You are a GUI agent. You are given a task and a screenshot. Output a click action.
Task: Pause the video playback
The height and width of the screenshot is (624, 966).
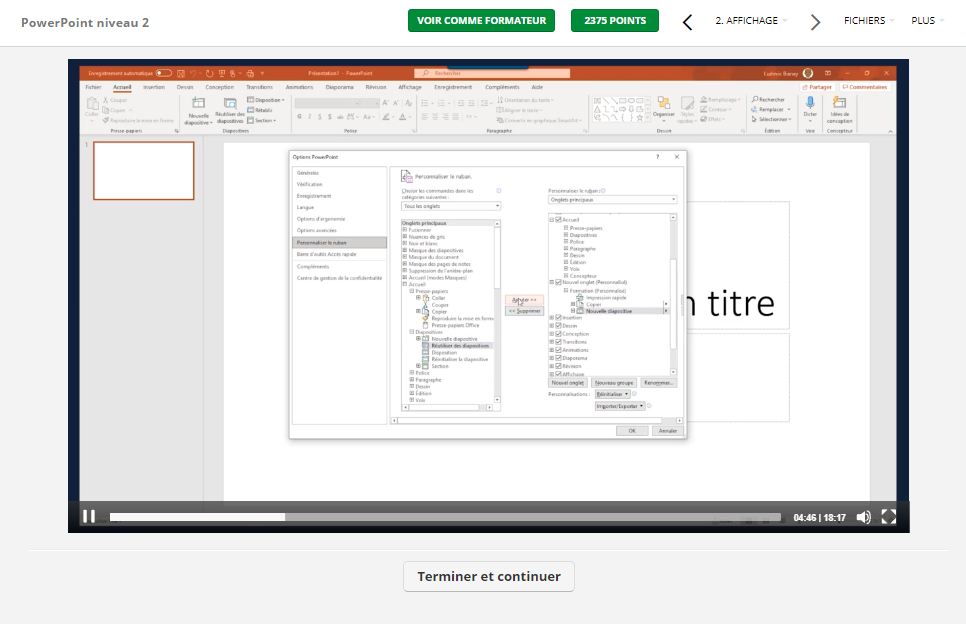click(89, 517)
